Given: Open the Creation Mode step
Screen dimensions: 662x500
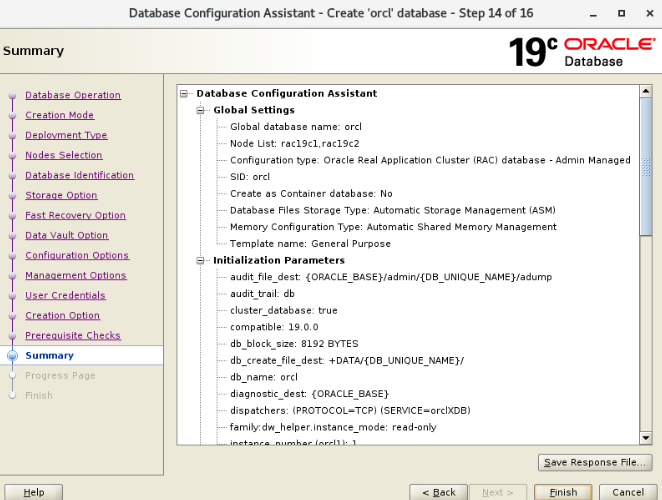Looking at the screenshot, I should [x=59, y=115].
